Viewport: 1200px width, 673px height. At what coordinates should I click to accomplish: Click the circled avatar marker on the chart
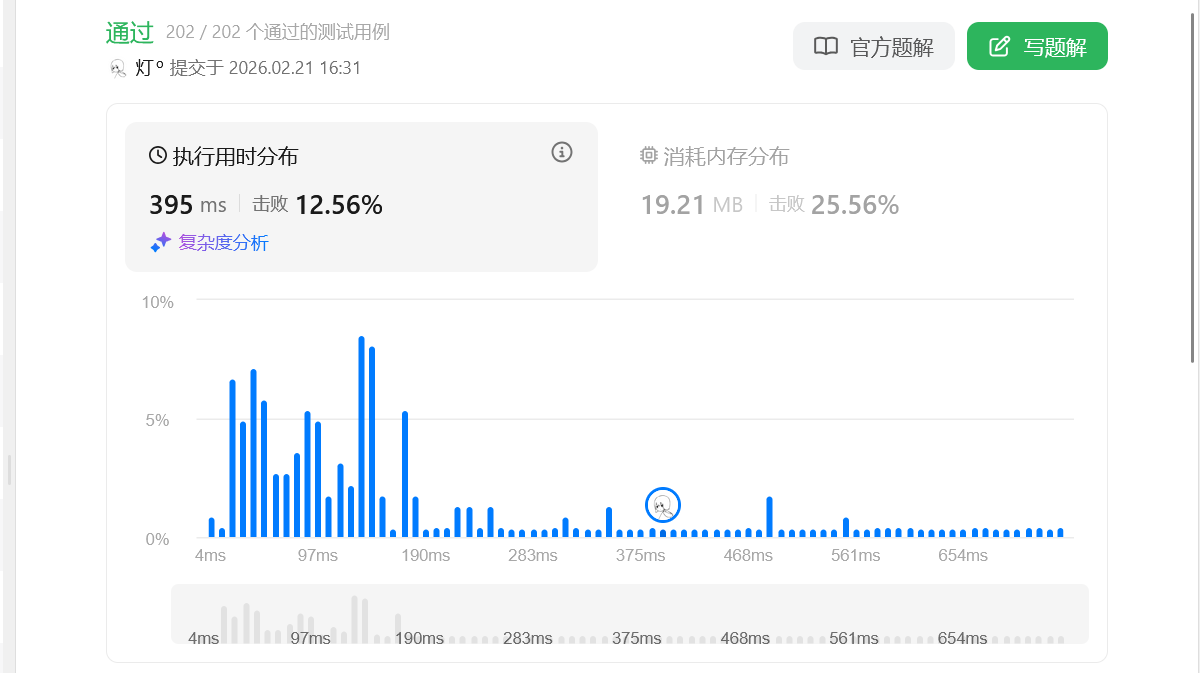click(x=663, y=506)
